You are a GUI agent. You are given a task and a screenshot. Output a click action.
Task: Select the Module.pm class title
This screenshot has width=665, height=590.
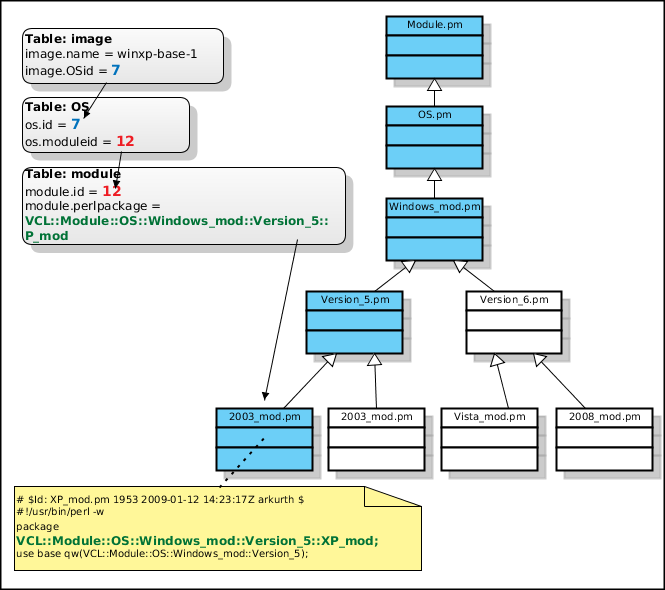(x=434, y=25)
